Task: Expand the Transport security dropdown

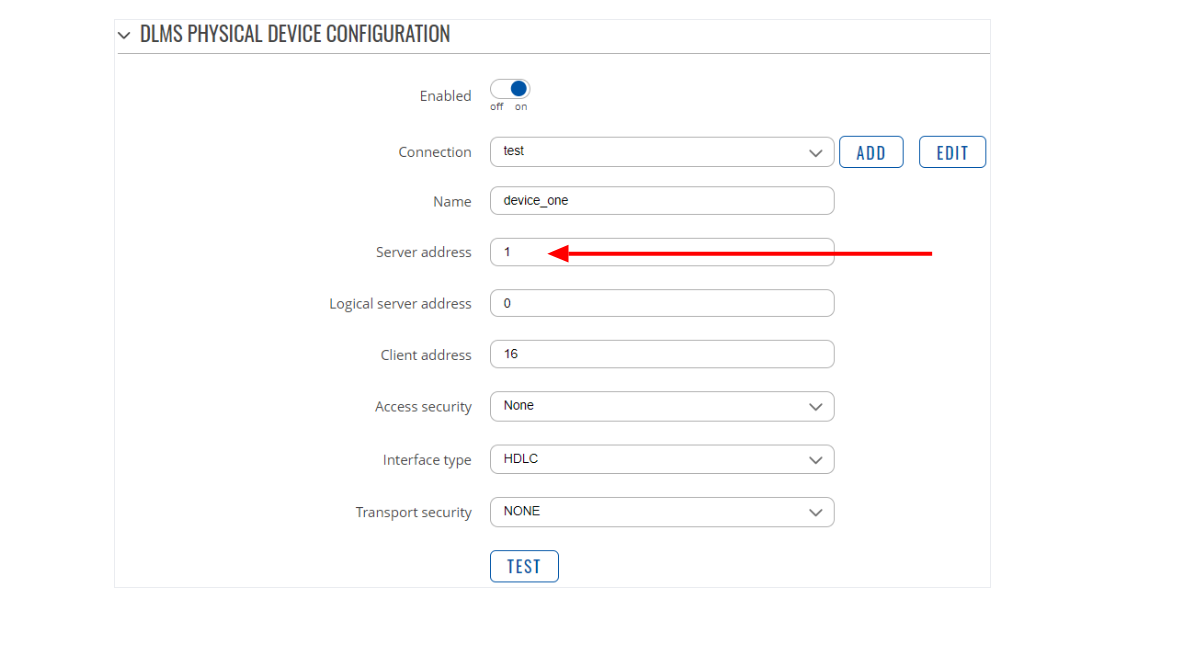Action: point(661,511)
